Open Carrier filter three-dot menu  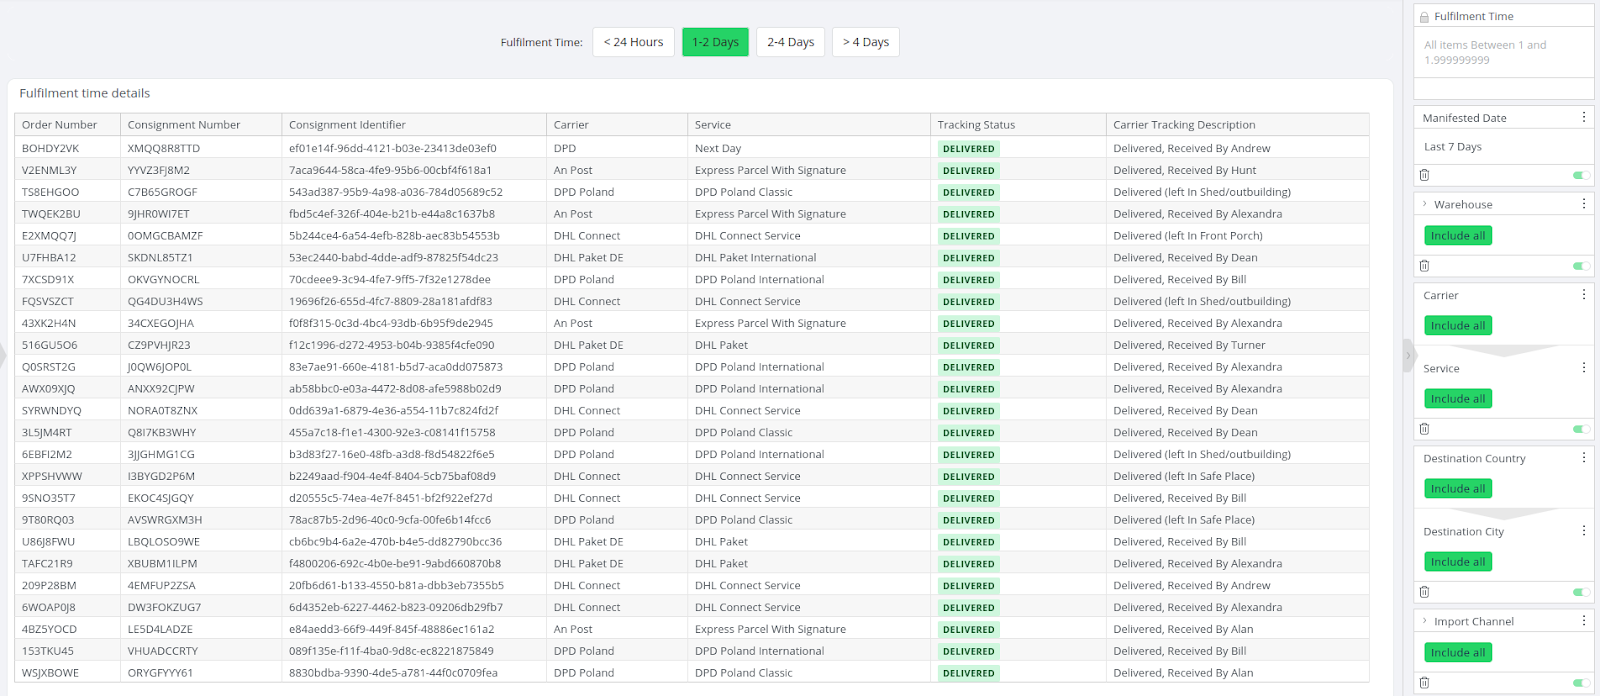(1583, 295)
